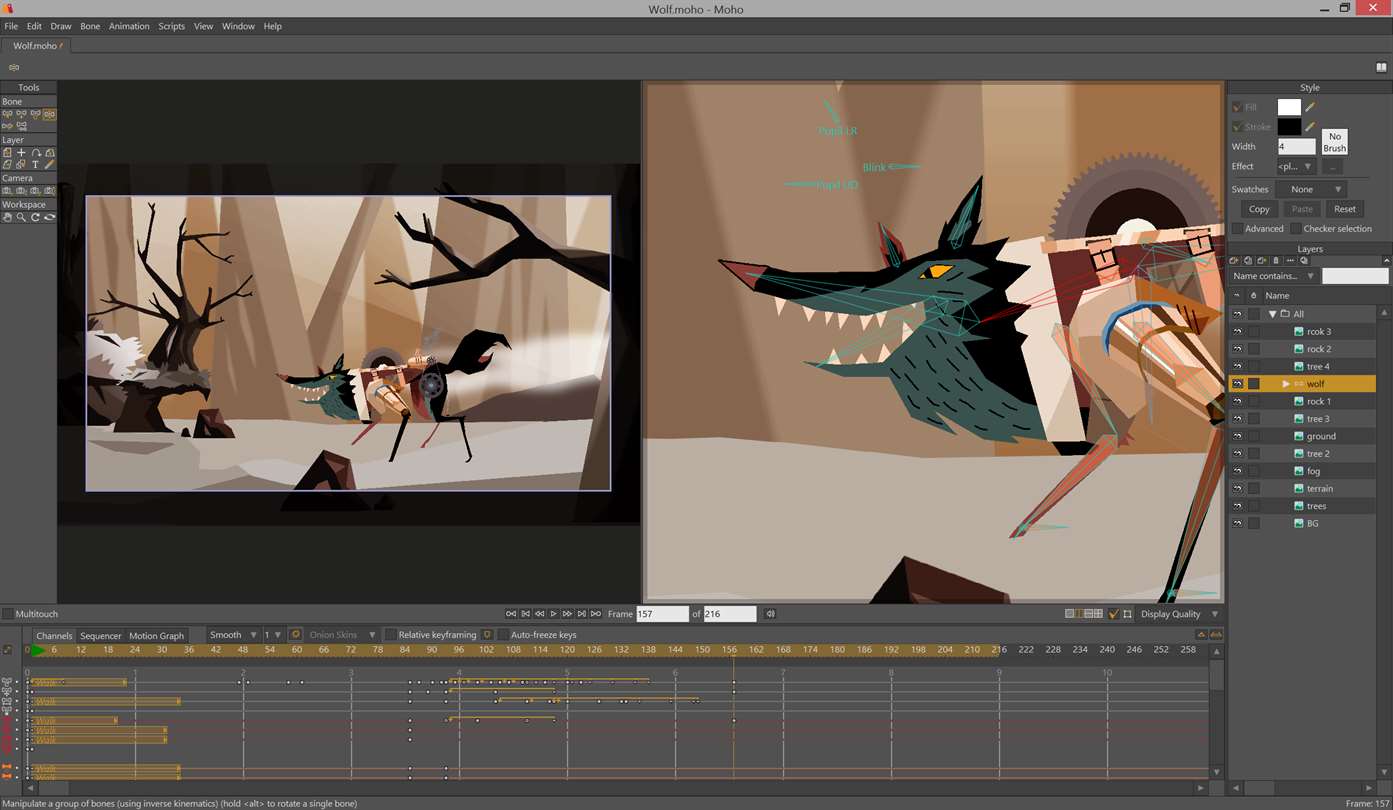
Task: Enable the Advanced style checkbox
Action: click(1238, 229)
